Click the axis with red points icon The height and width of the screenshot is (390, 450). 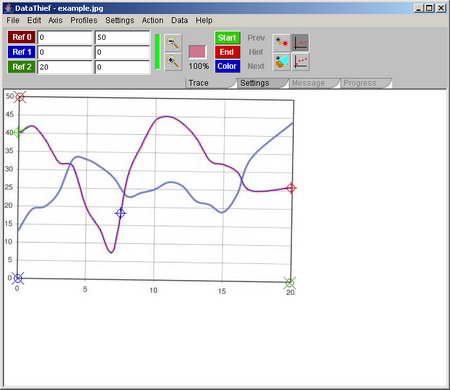[x=301, y=62]
